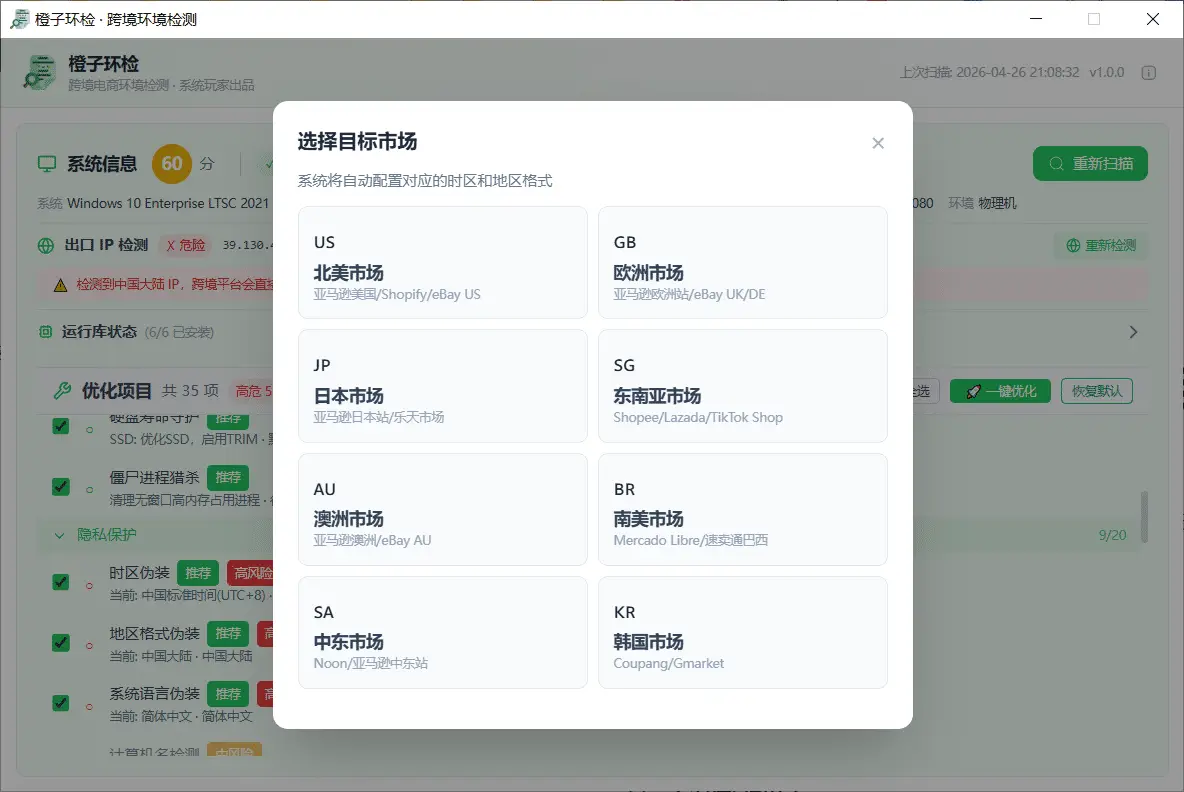This screenshot has width=1184, height=792.
Task: Click the 橙子环检 logo in the title bar
Action: point(18,18)
